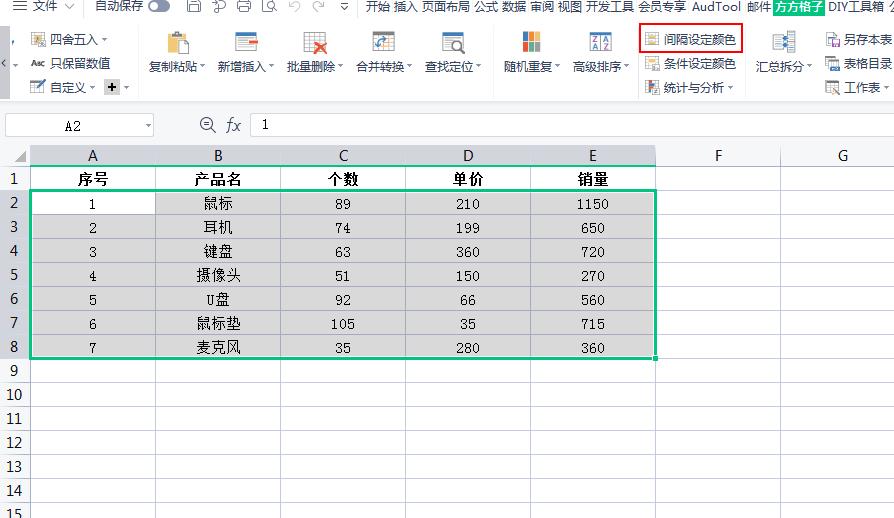The height and width of the screenshot is (518, 894).
Task: Go to the 审阅 tab
Action: click(542, 6)
